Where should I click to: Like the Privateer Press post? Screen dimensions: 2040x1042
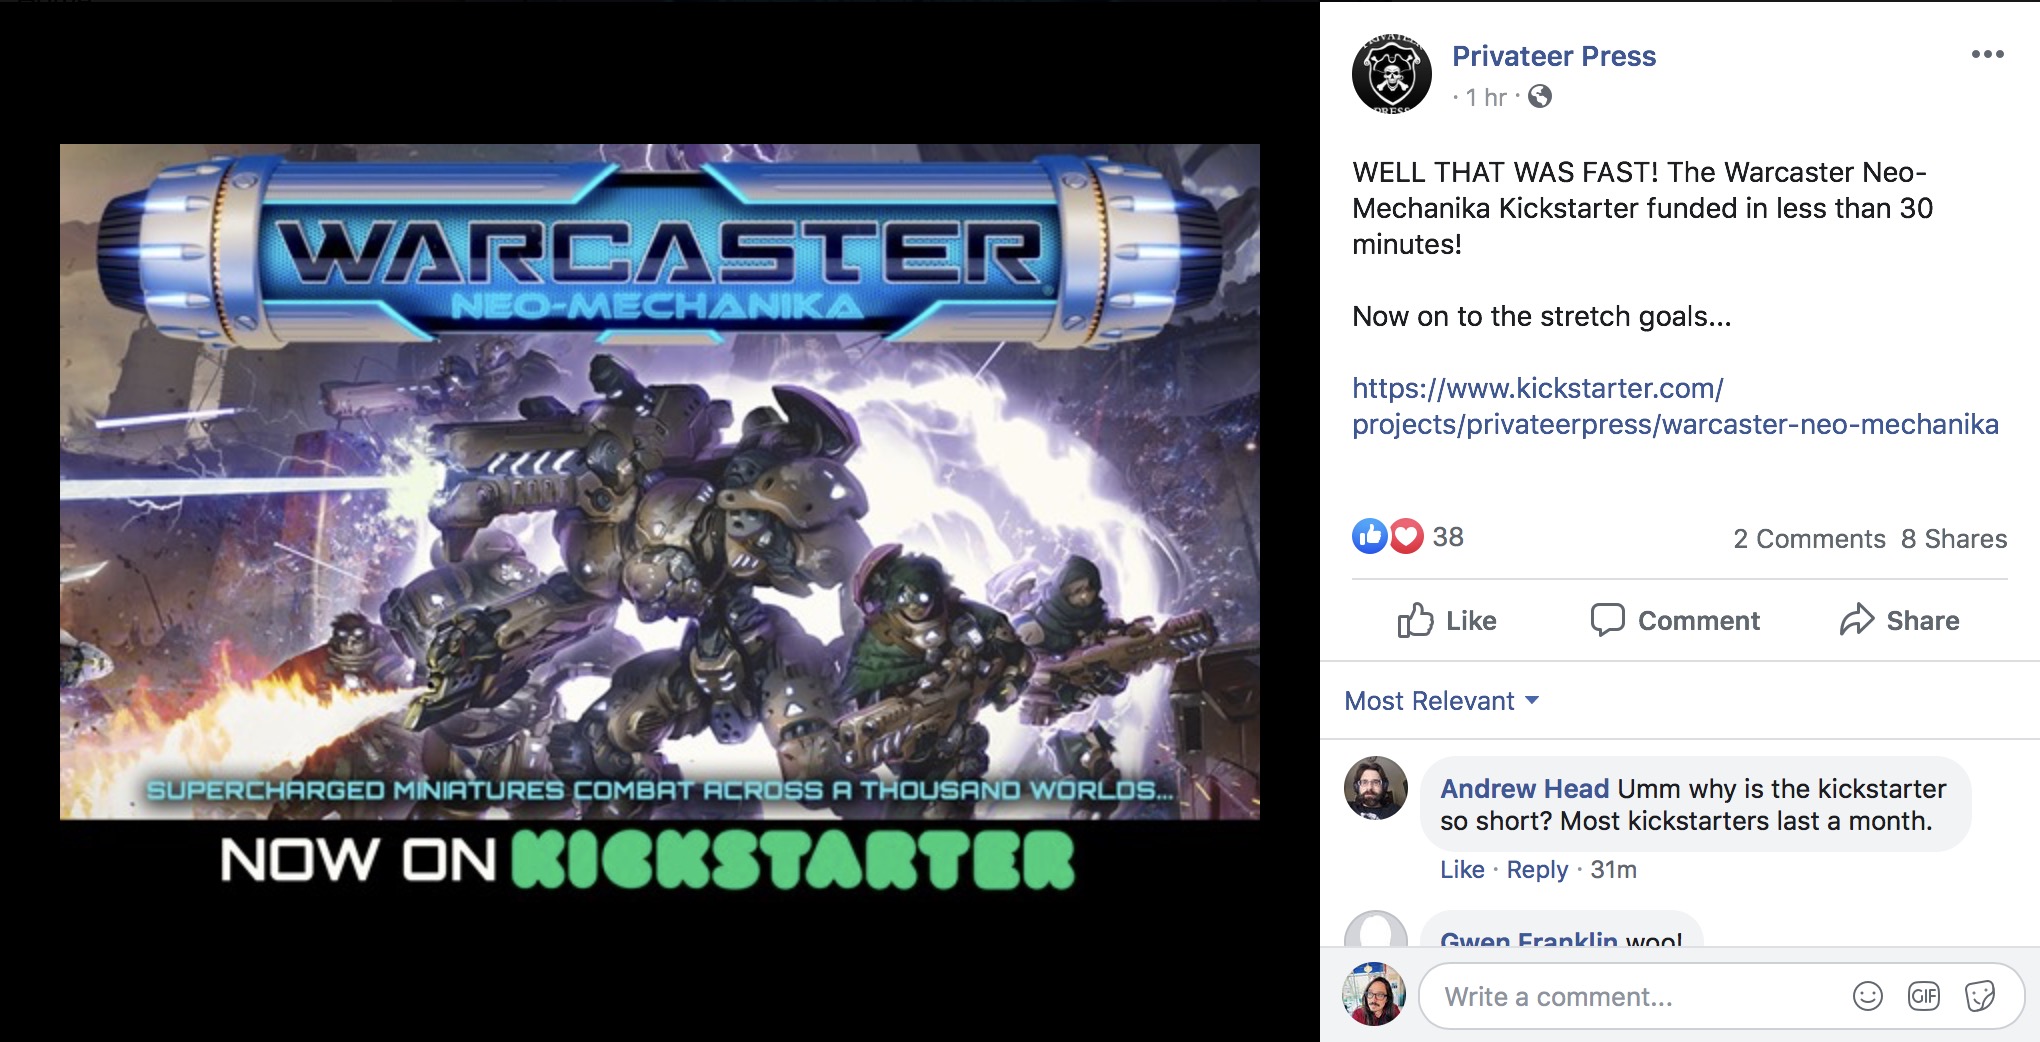pos(1446,621)
